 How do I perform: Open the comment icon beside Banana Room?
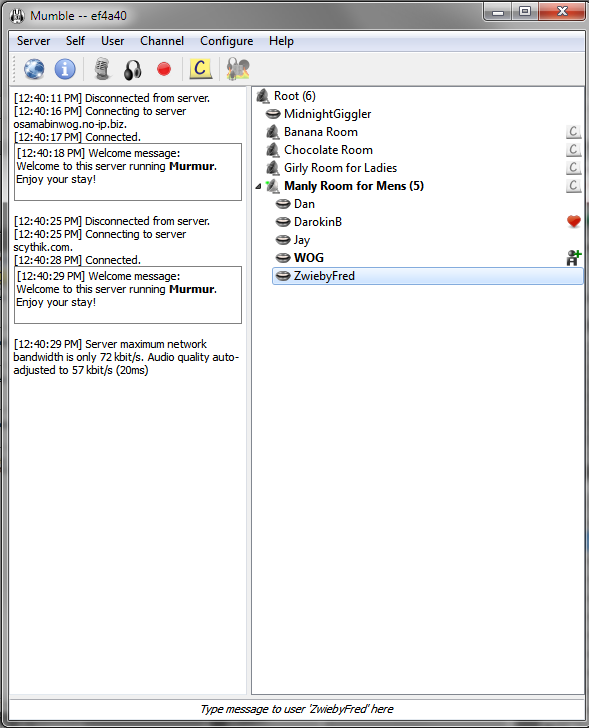[x=574, y=132]
